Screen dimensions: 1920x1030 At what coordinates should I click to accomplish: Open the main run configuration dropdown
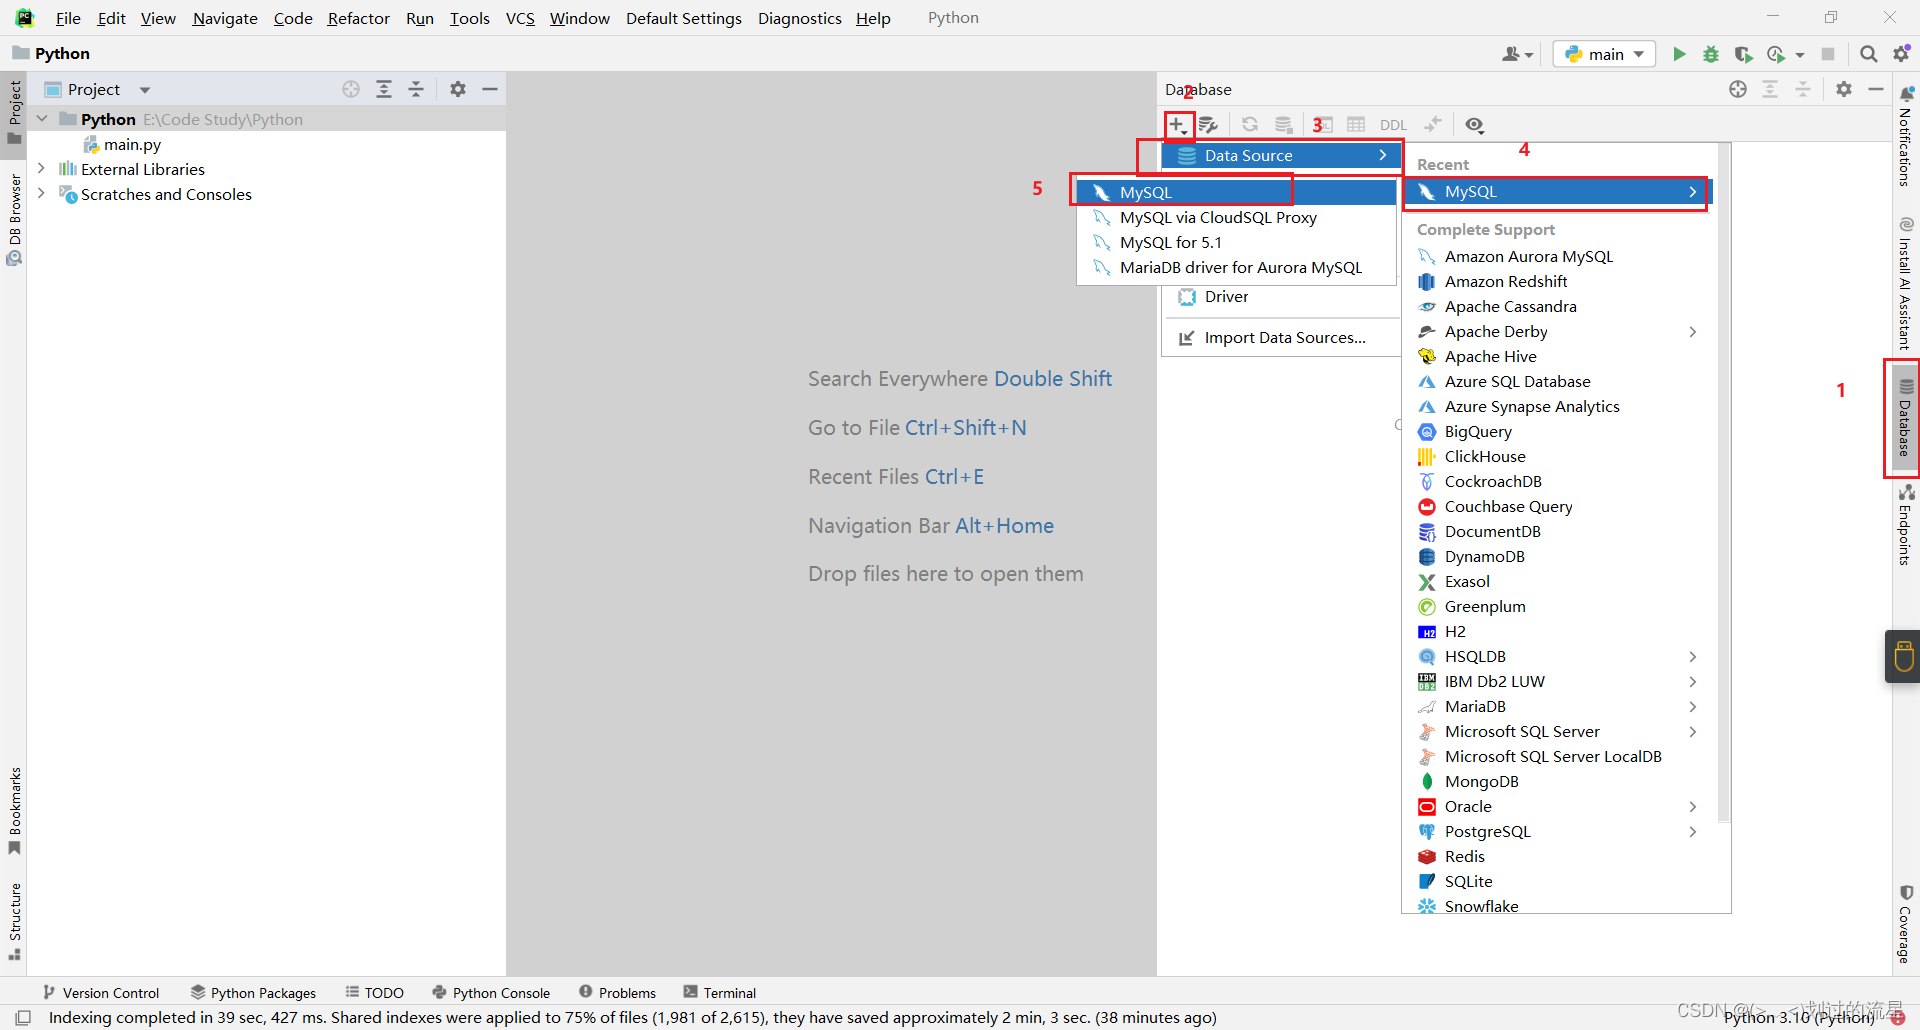[x=1604, y=54]
